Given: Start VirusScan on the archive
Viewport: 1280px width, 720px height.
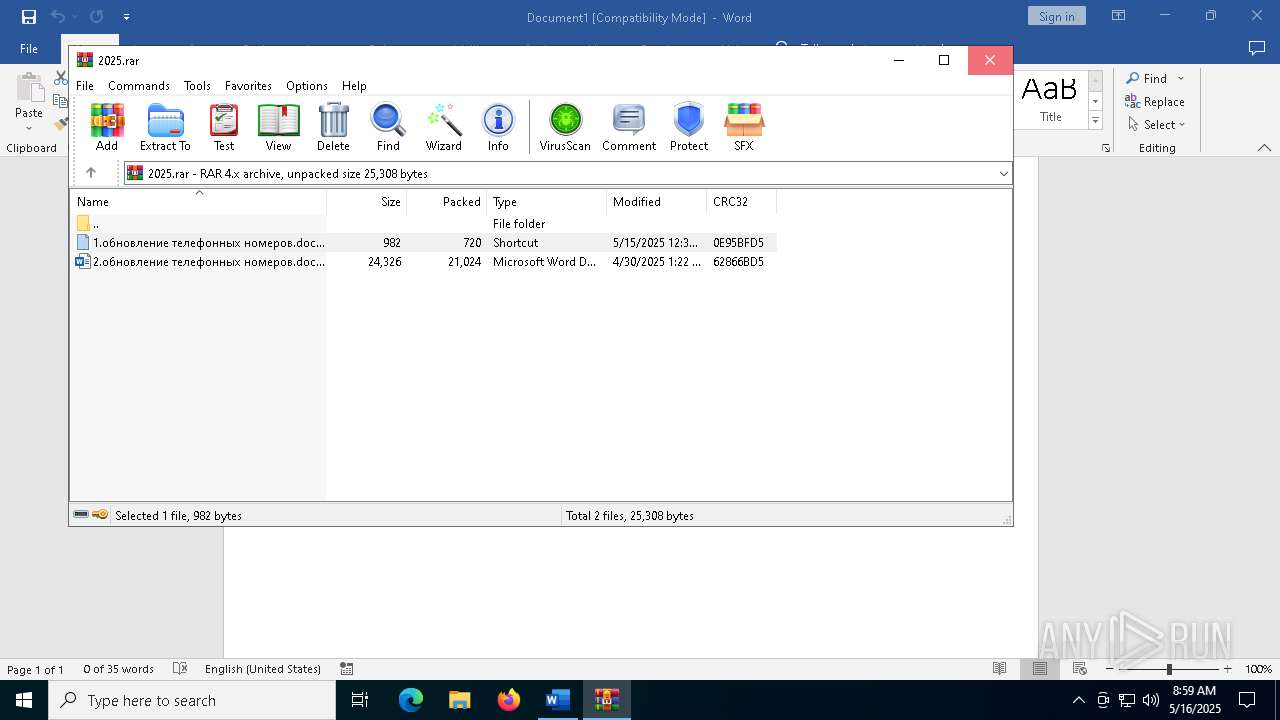Looking at the screenshot, I should point(565,127).
